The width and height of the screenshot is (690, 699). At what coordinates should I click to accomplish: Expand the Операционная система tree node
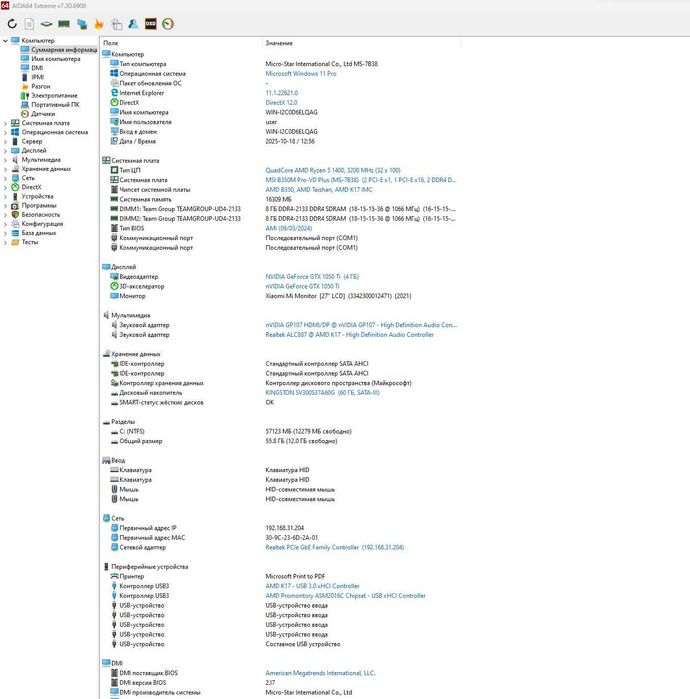pyautogui.click(x=5, y=132)
